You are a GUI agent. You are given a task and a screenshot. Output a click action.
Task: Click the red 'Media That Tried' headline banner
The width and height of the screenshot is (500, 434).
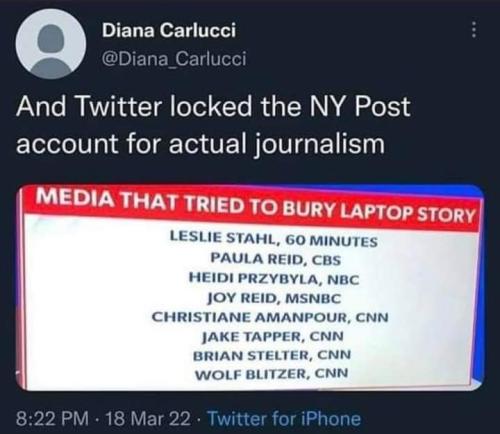255,207
